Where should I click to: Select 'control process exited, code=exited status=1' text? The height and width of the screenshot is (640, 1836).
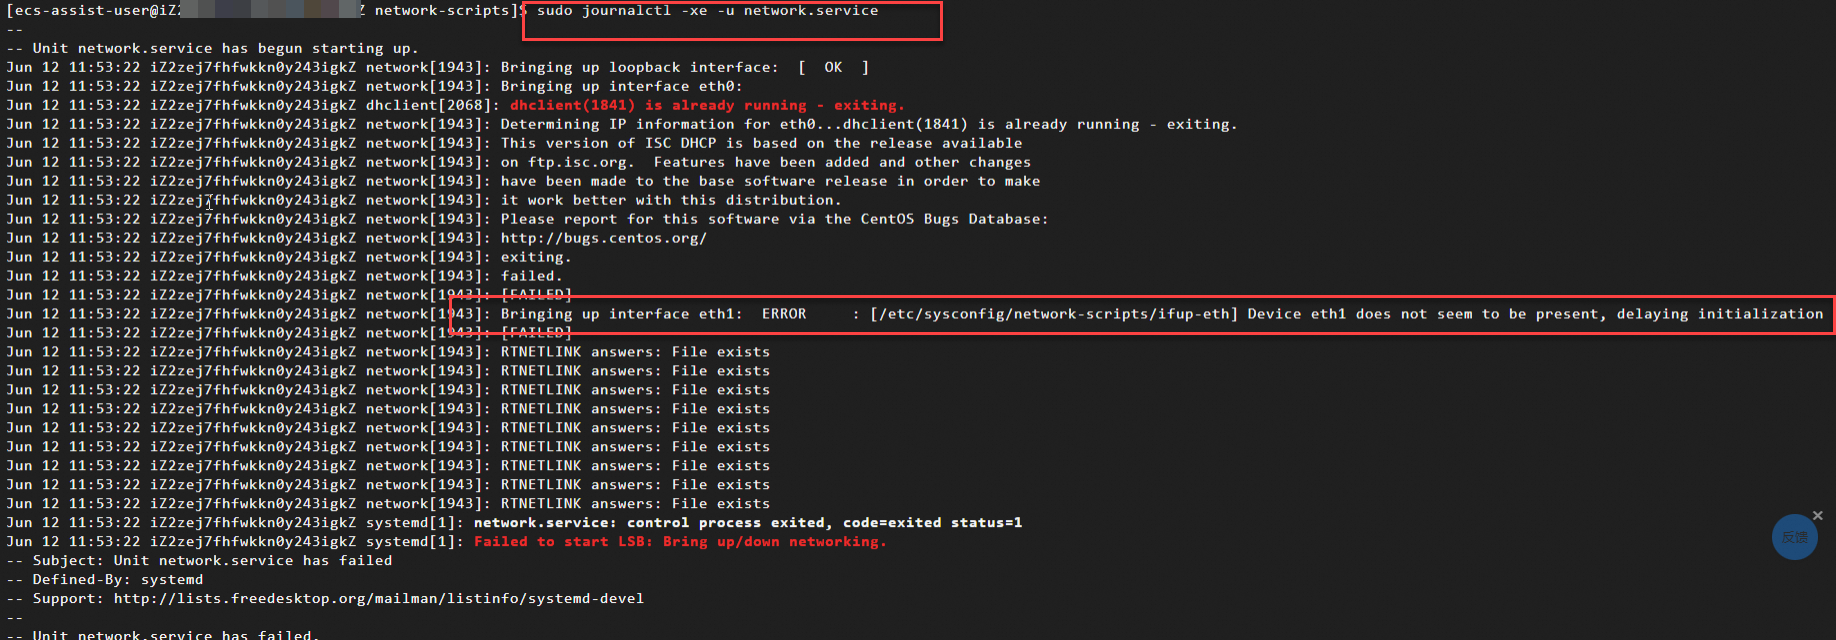(x=824, y=523)
